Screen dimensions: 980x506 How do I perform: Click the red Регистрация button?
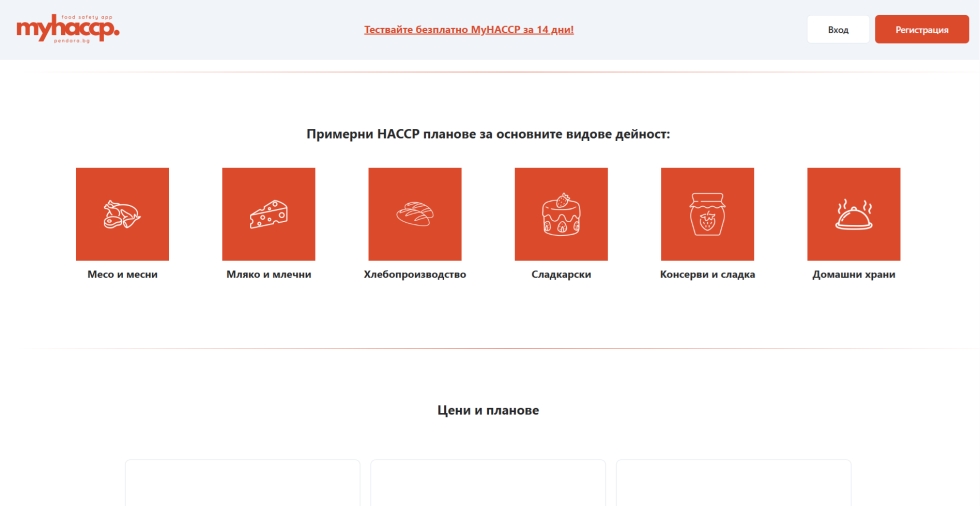[921, 30]
